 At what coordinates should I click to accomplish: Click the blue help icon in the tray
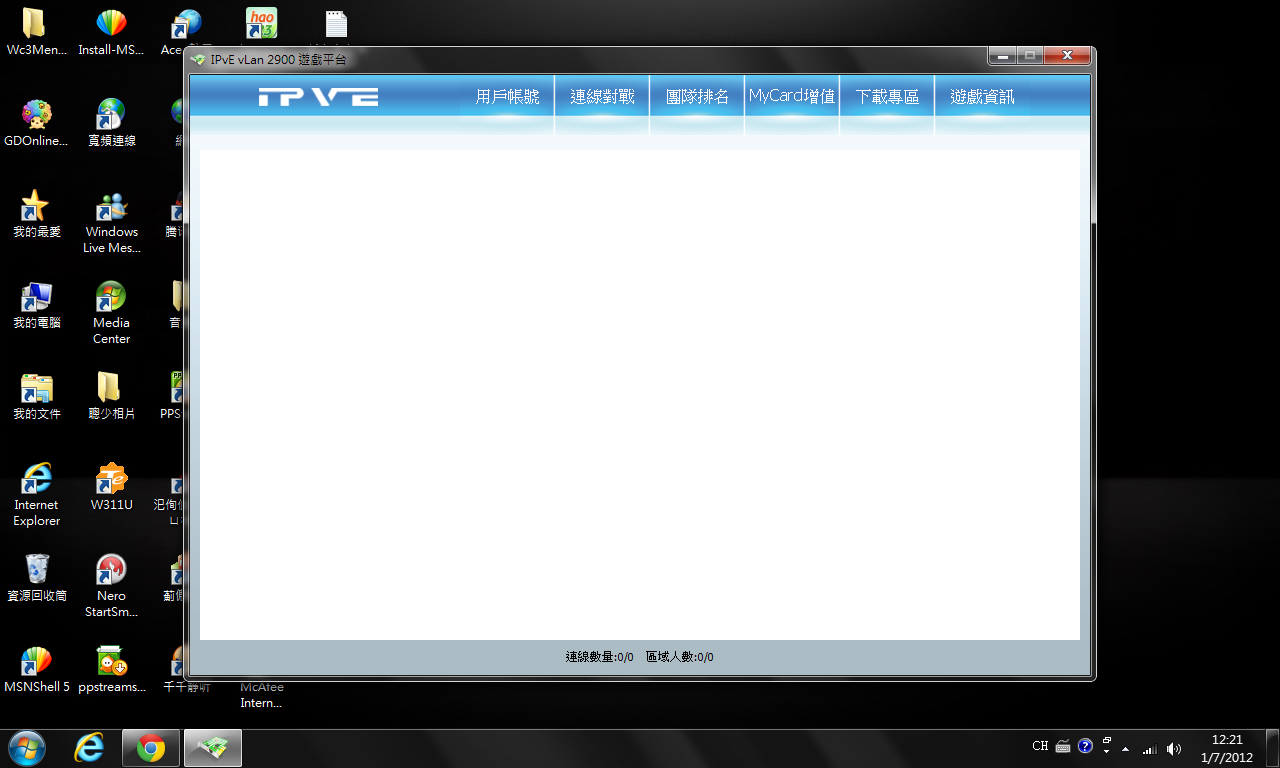(x=1085, y=746)
